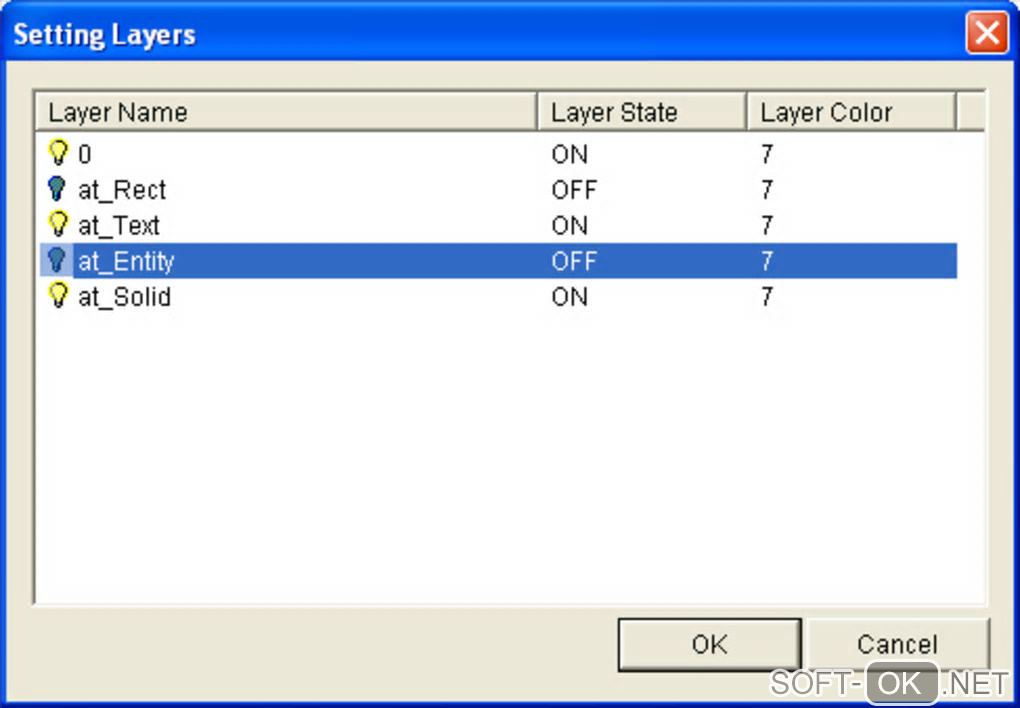Toggle the lightbulb icon for layer 0

point(58,153)
